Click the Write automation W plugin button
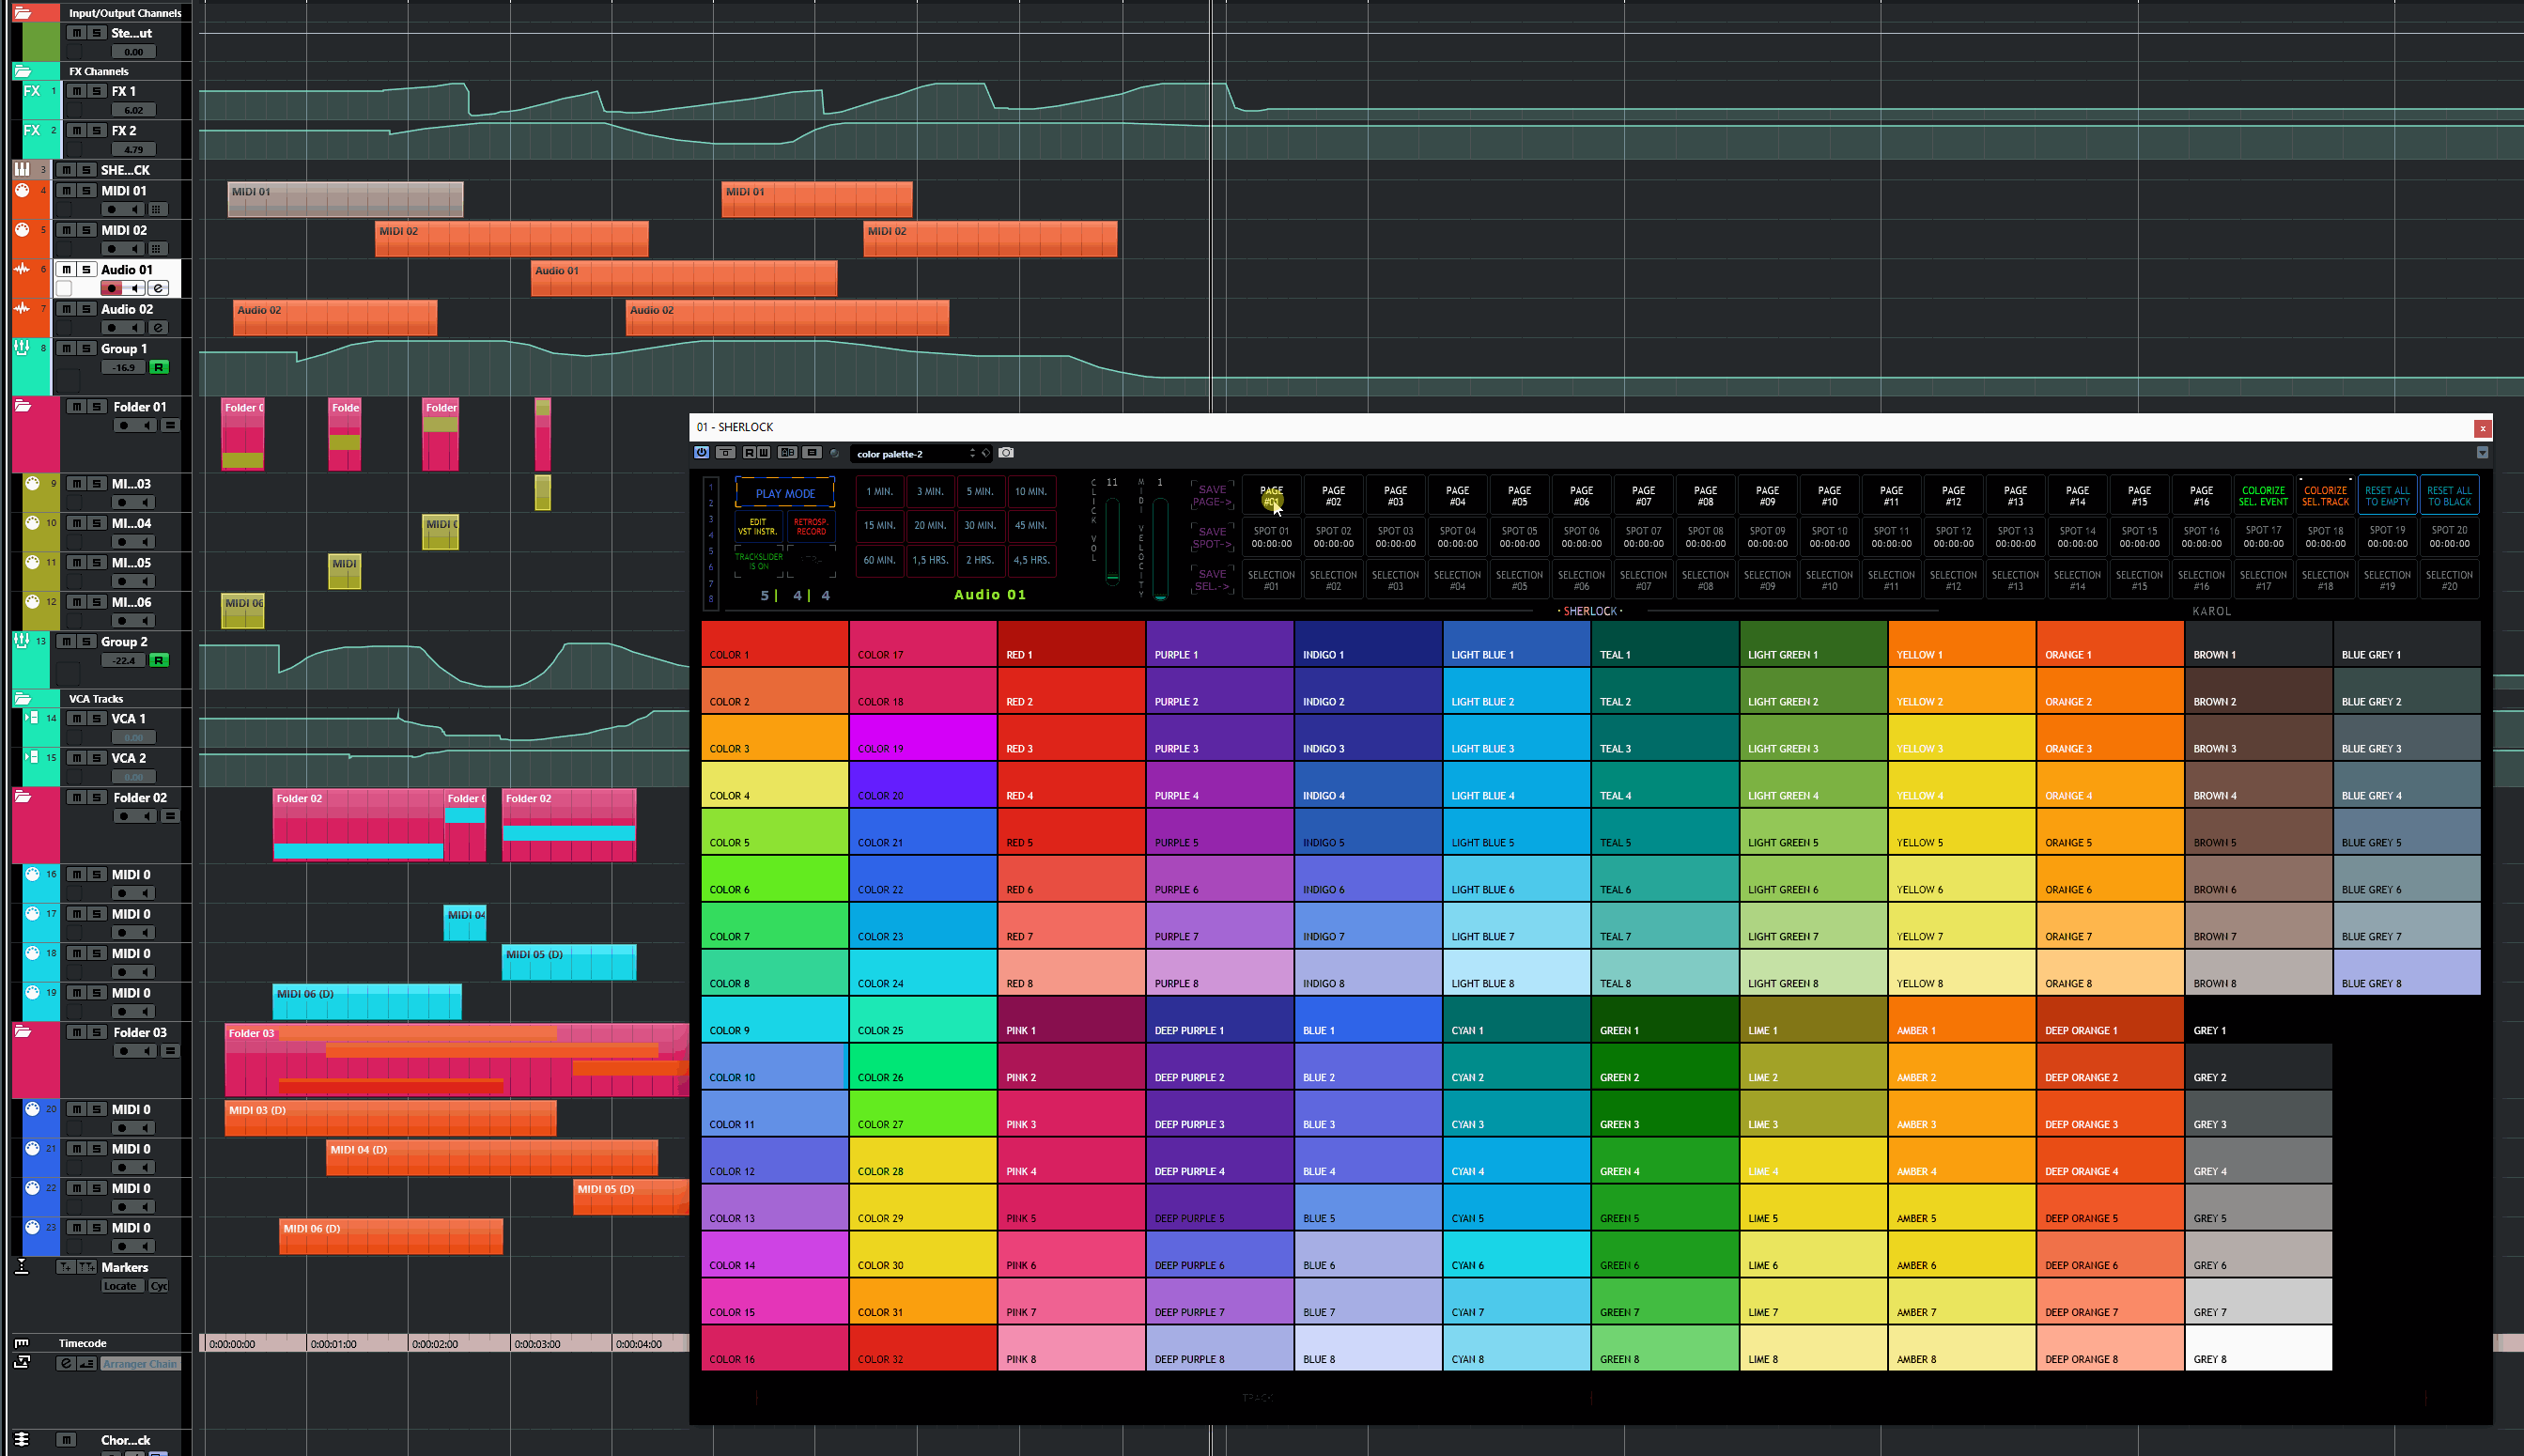 pos(764,453)
